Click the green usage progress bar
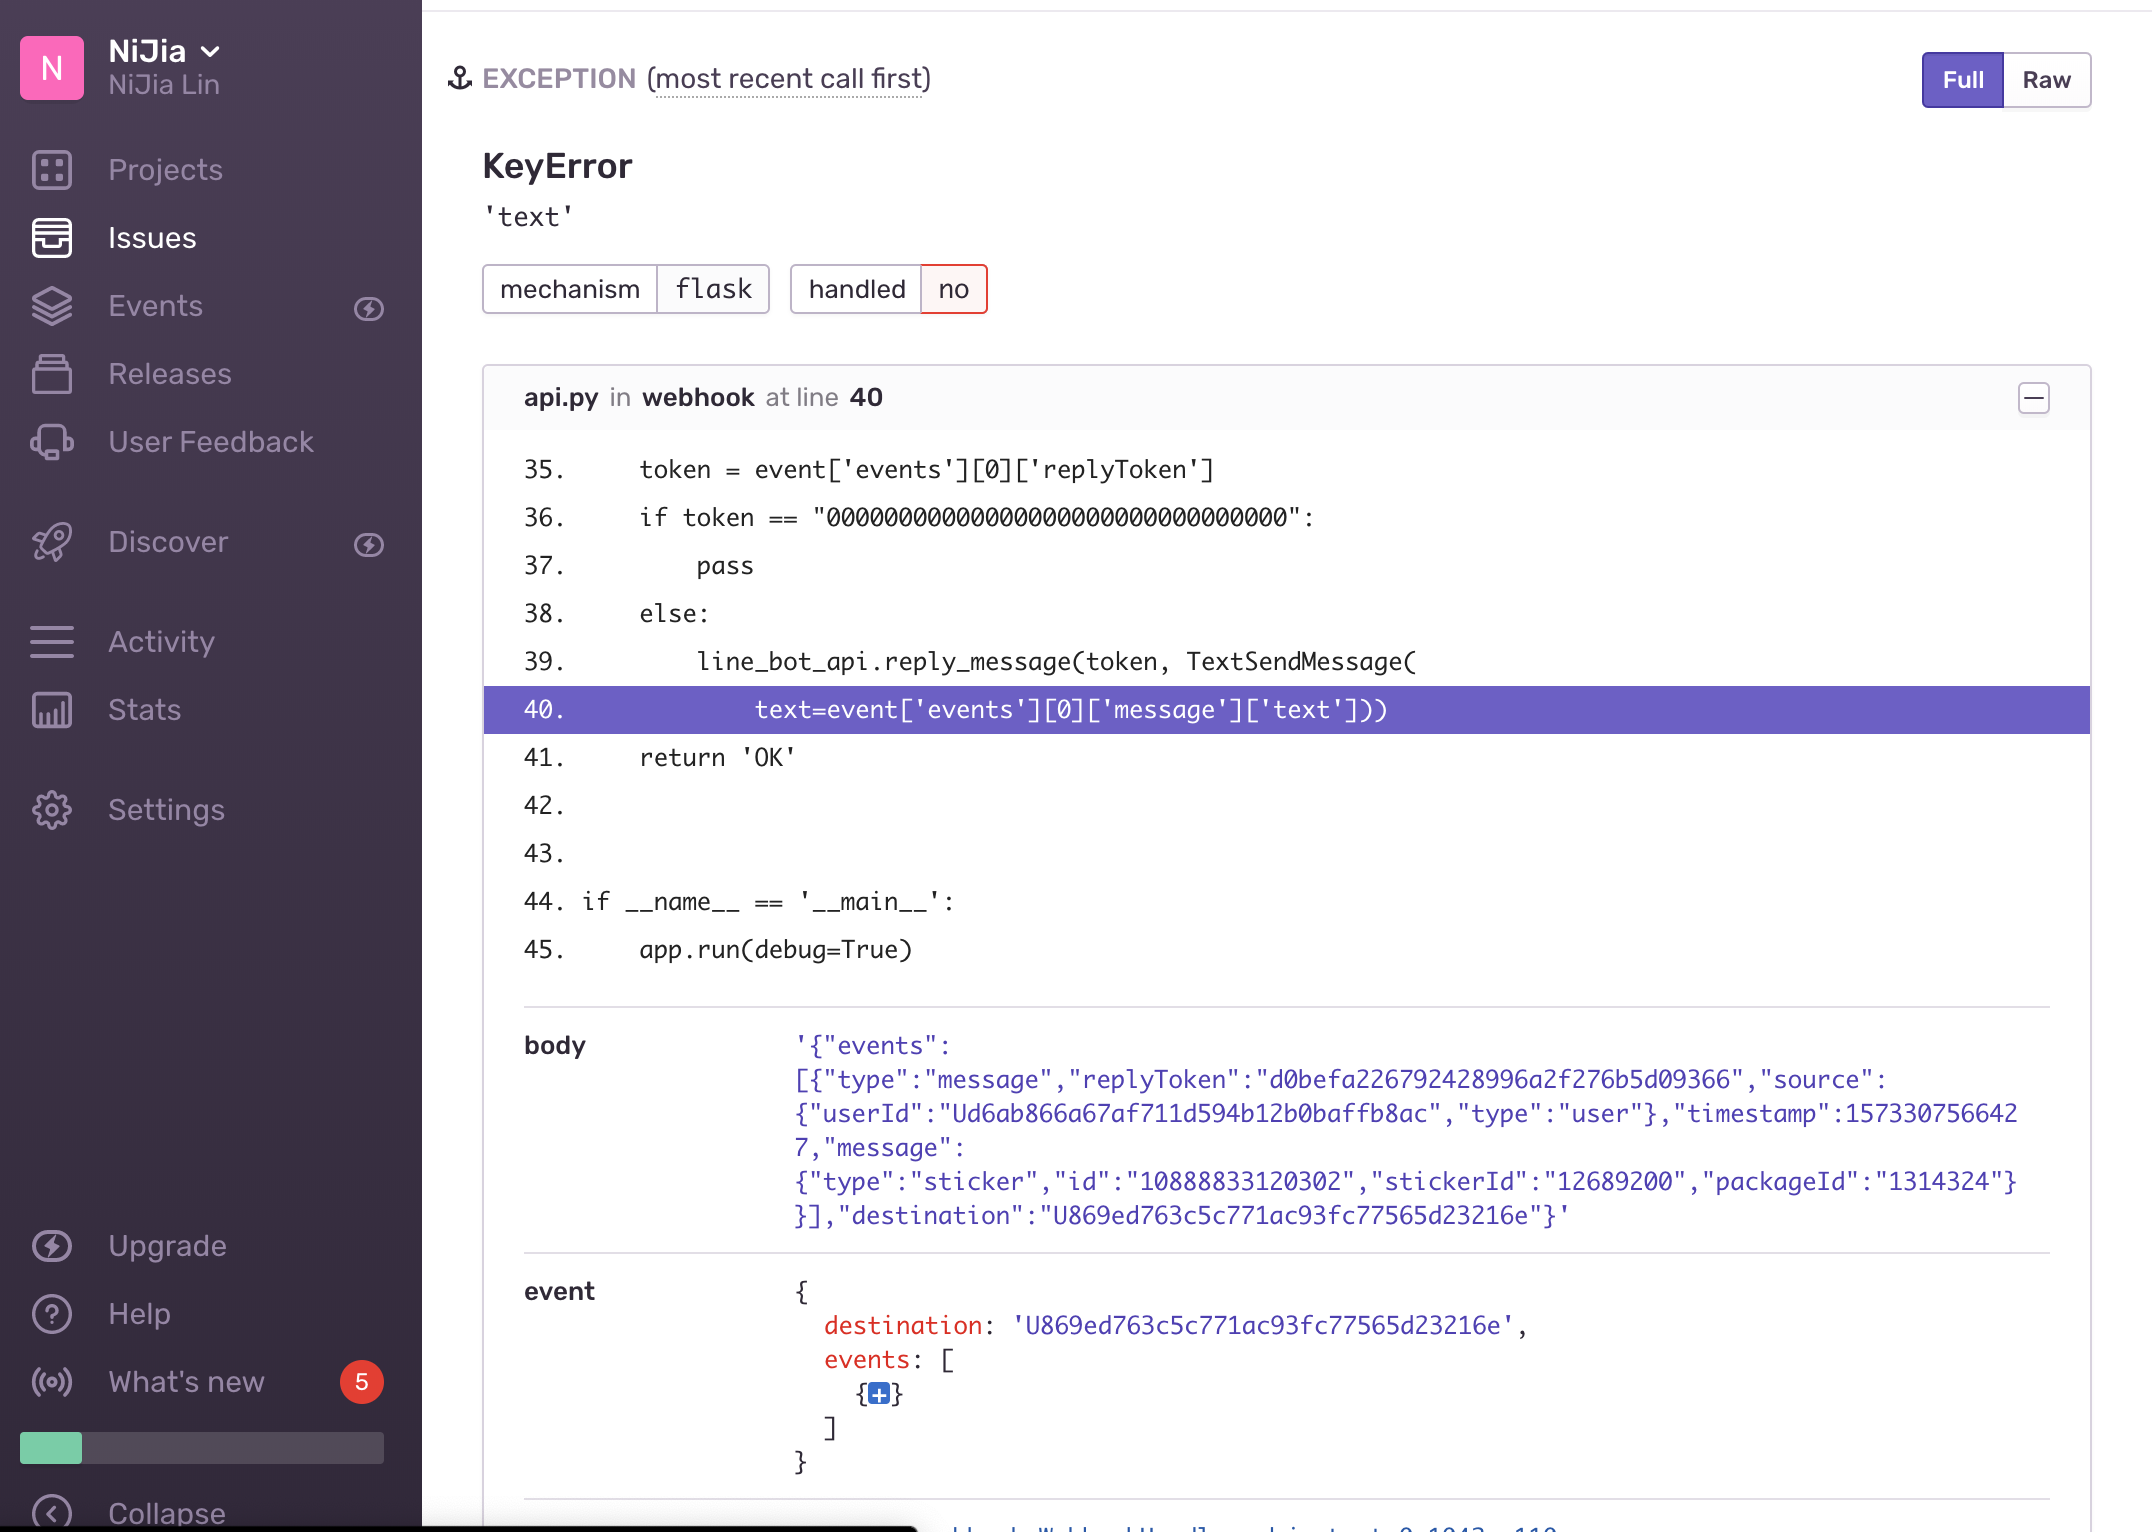2152x1532 pixels. tap(51, 1447)
